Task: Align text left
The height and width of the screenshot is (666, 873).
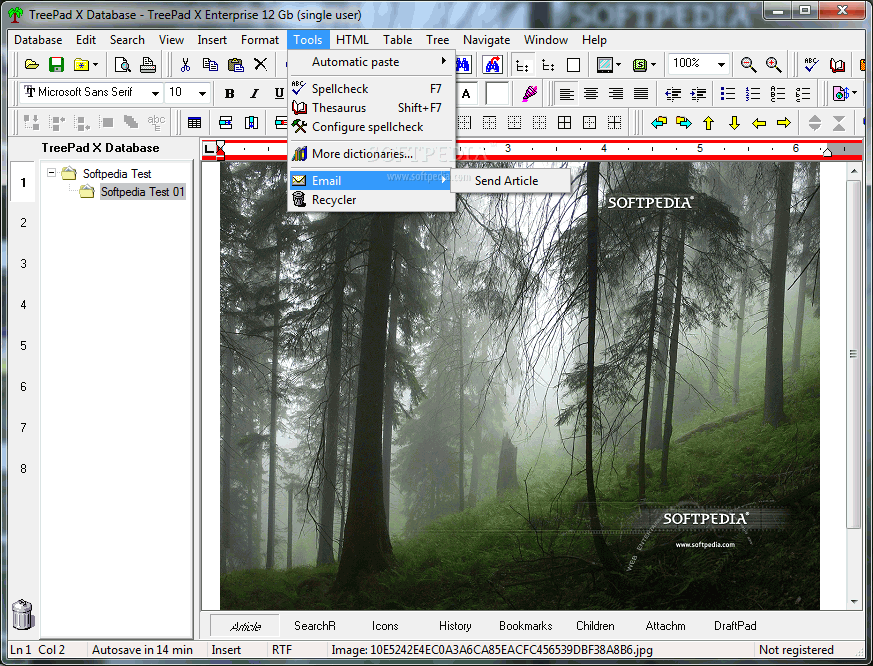Action: click(566, 94)
